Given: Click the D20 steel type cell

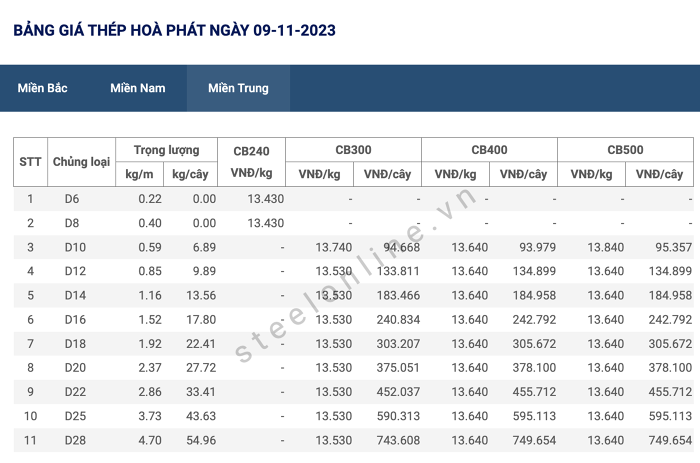Looking at the screenshot, I should [x=75, y=367].
